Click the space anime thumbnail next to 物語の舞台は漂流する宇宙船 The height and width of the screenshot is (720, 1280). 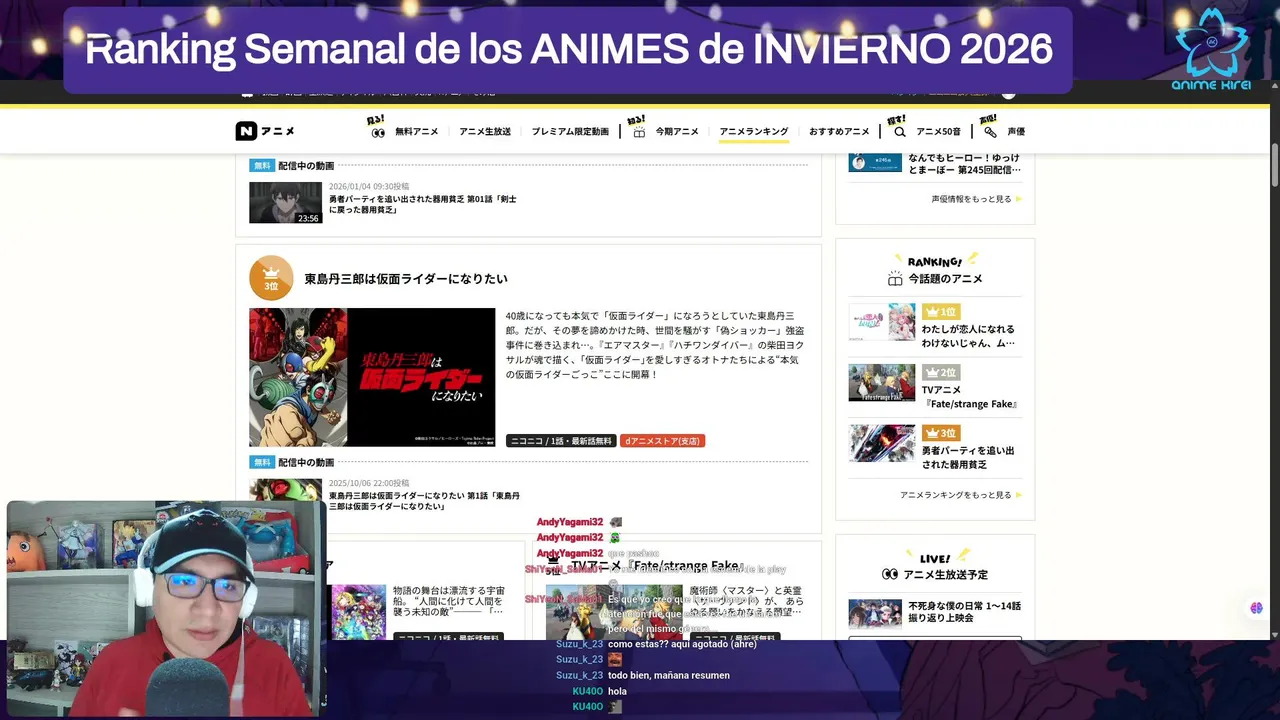(x=358, y=612)
